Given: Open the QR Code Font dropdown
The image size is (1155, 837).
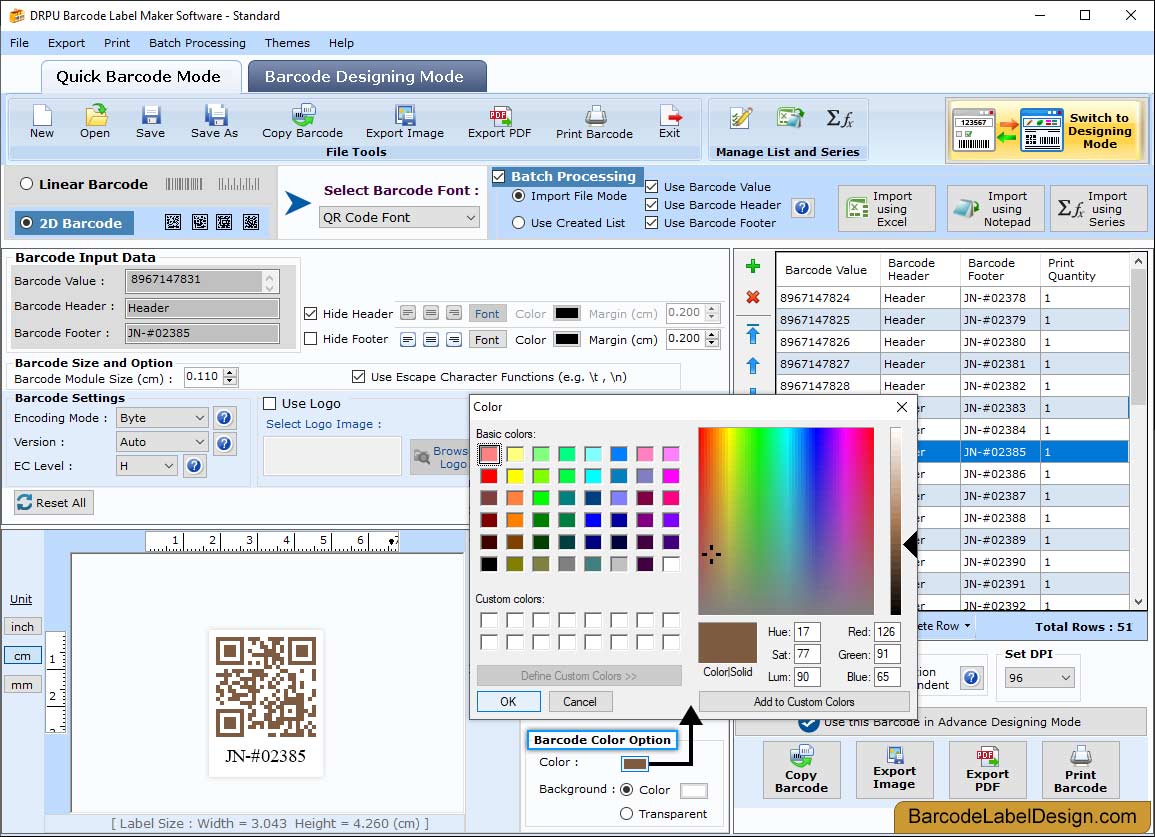Looking at the screenshot, I should point(400,217).
